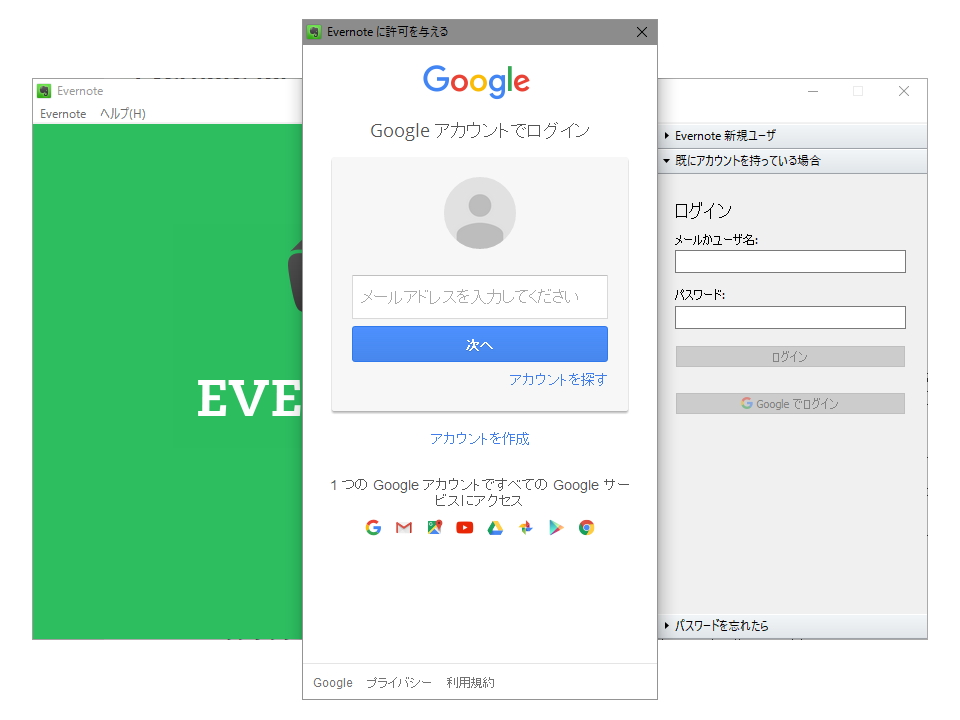Image resolution: width=960 pixels, height=720 pixels.
Task: Click the YouTube icon under the account text
Action: (464, 527)
